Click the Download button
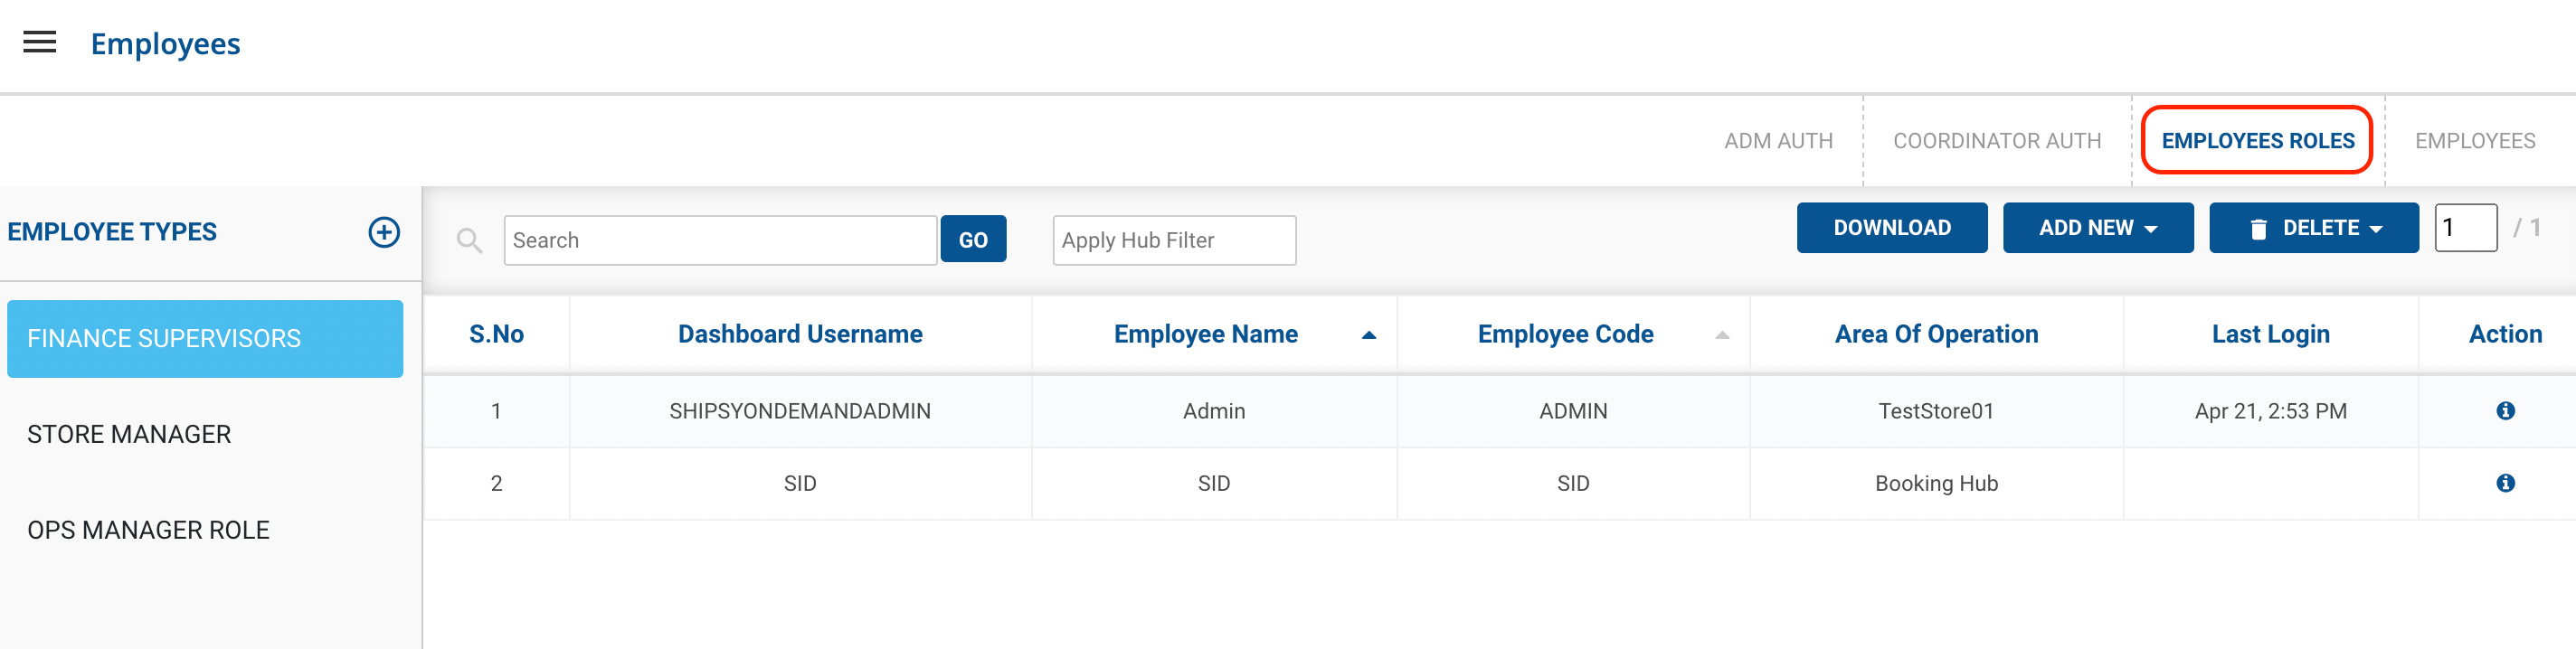 point(1891,228)
